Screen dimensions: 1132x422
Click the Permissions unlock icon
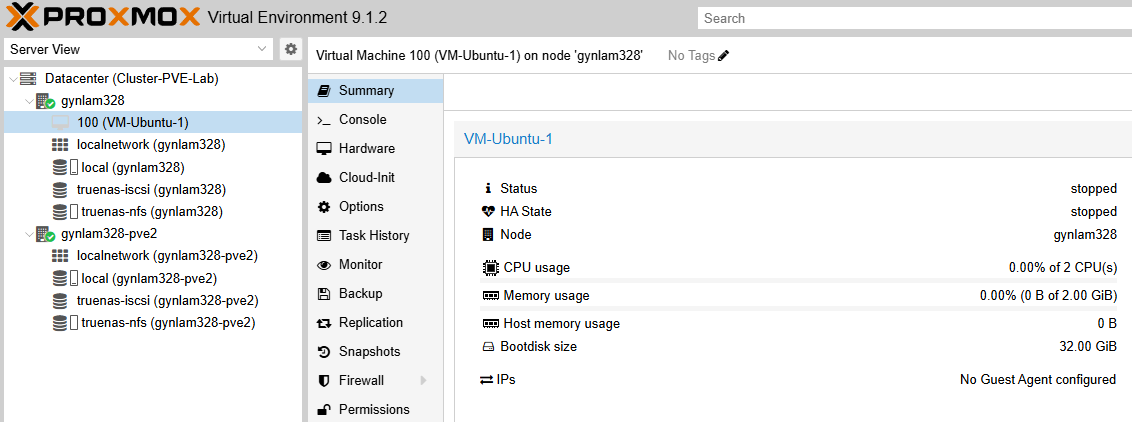(x=324, y=410)
